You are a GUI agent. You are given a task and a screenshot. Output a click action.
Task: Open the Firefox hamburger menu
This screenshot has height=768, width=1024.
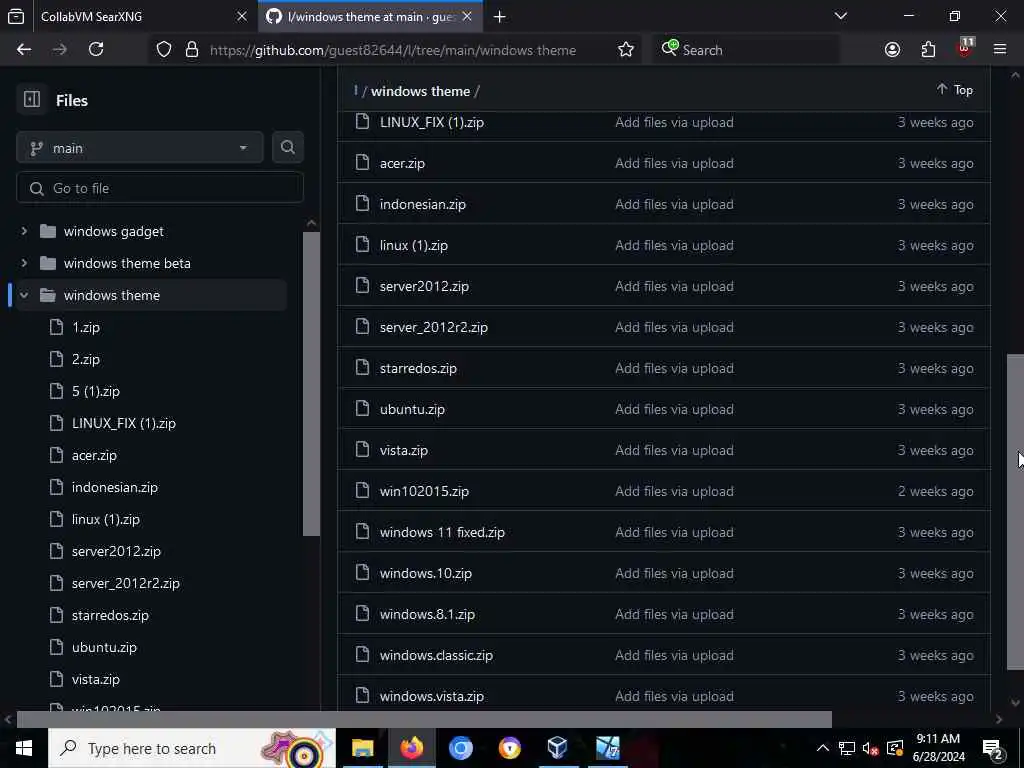click(x=1000, y=50)
